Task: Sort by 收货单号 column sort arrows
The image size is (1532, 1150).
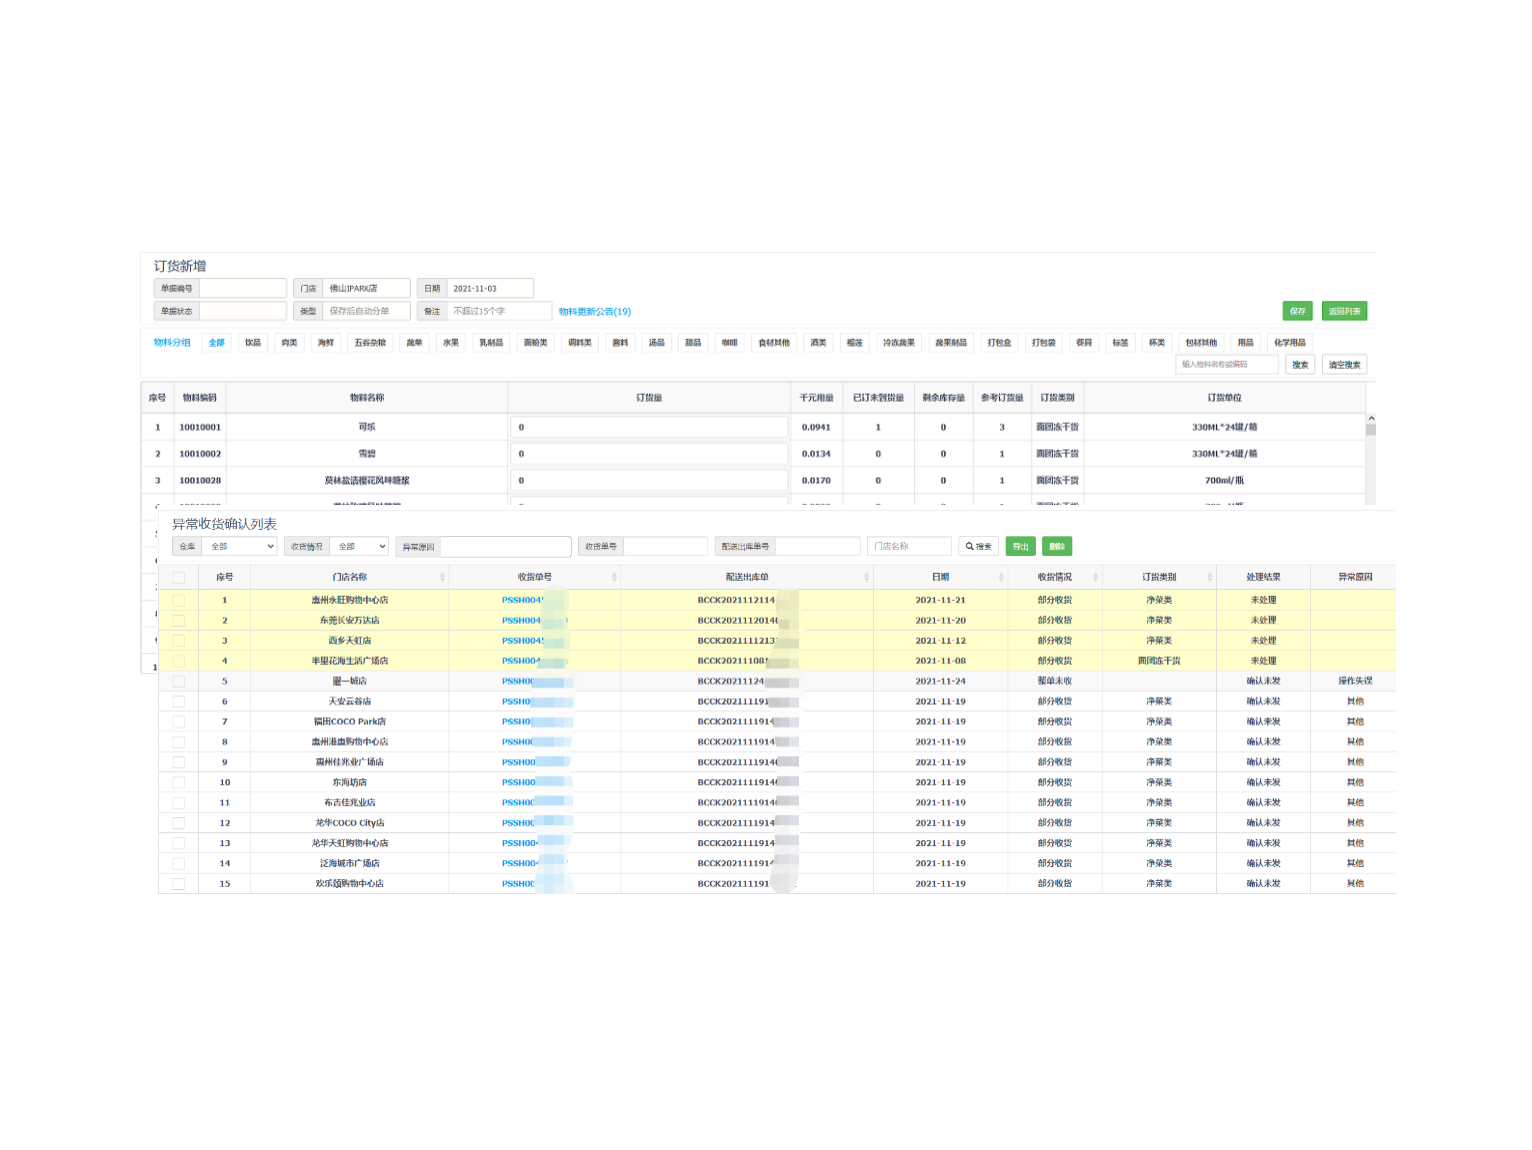Action: coord(614,577)
